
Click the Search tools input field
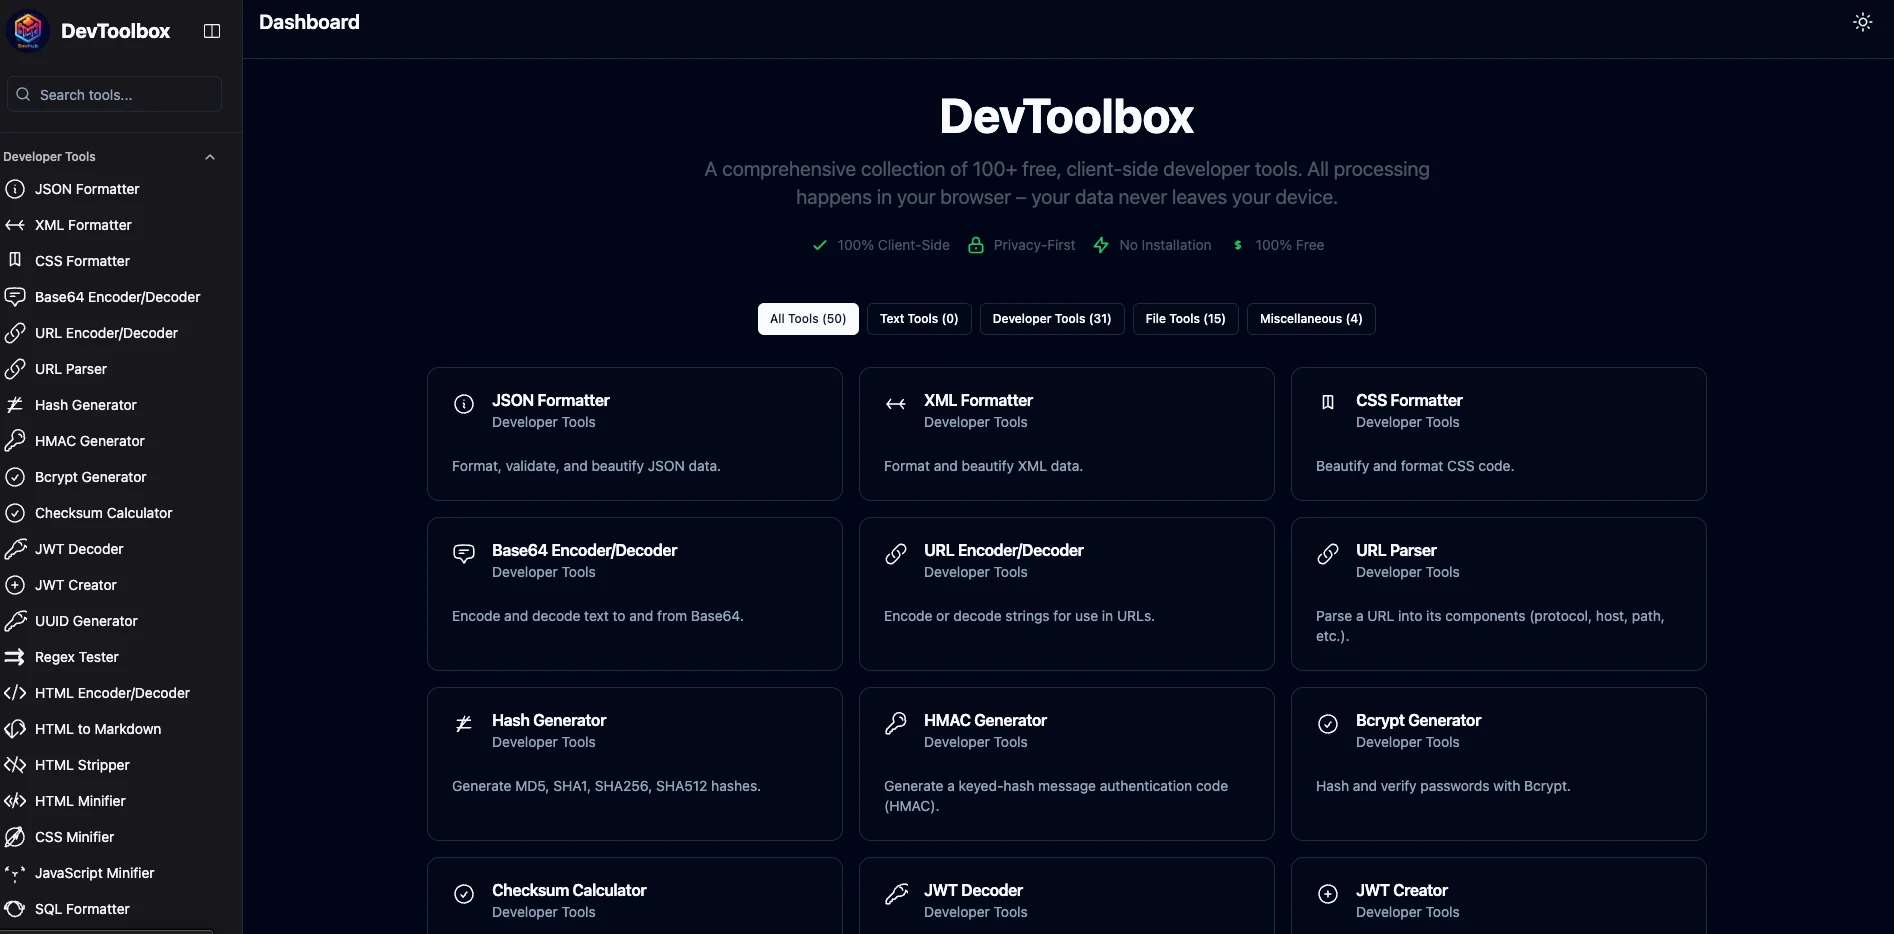tap(114, 95)
